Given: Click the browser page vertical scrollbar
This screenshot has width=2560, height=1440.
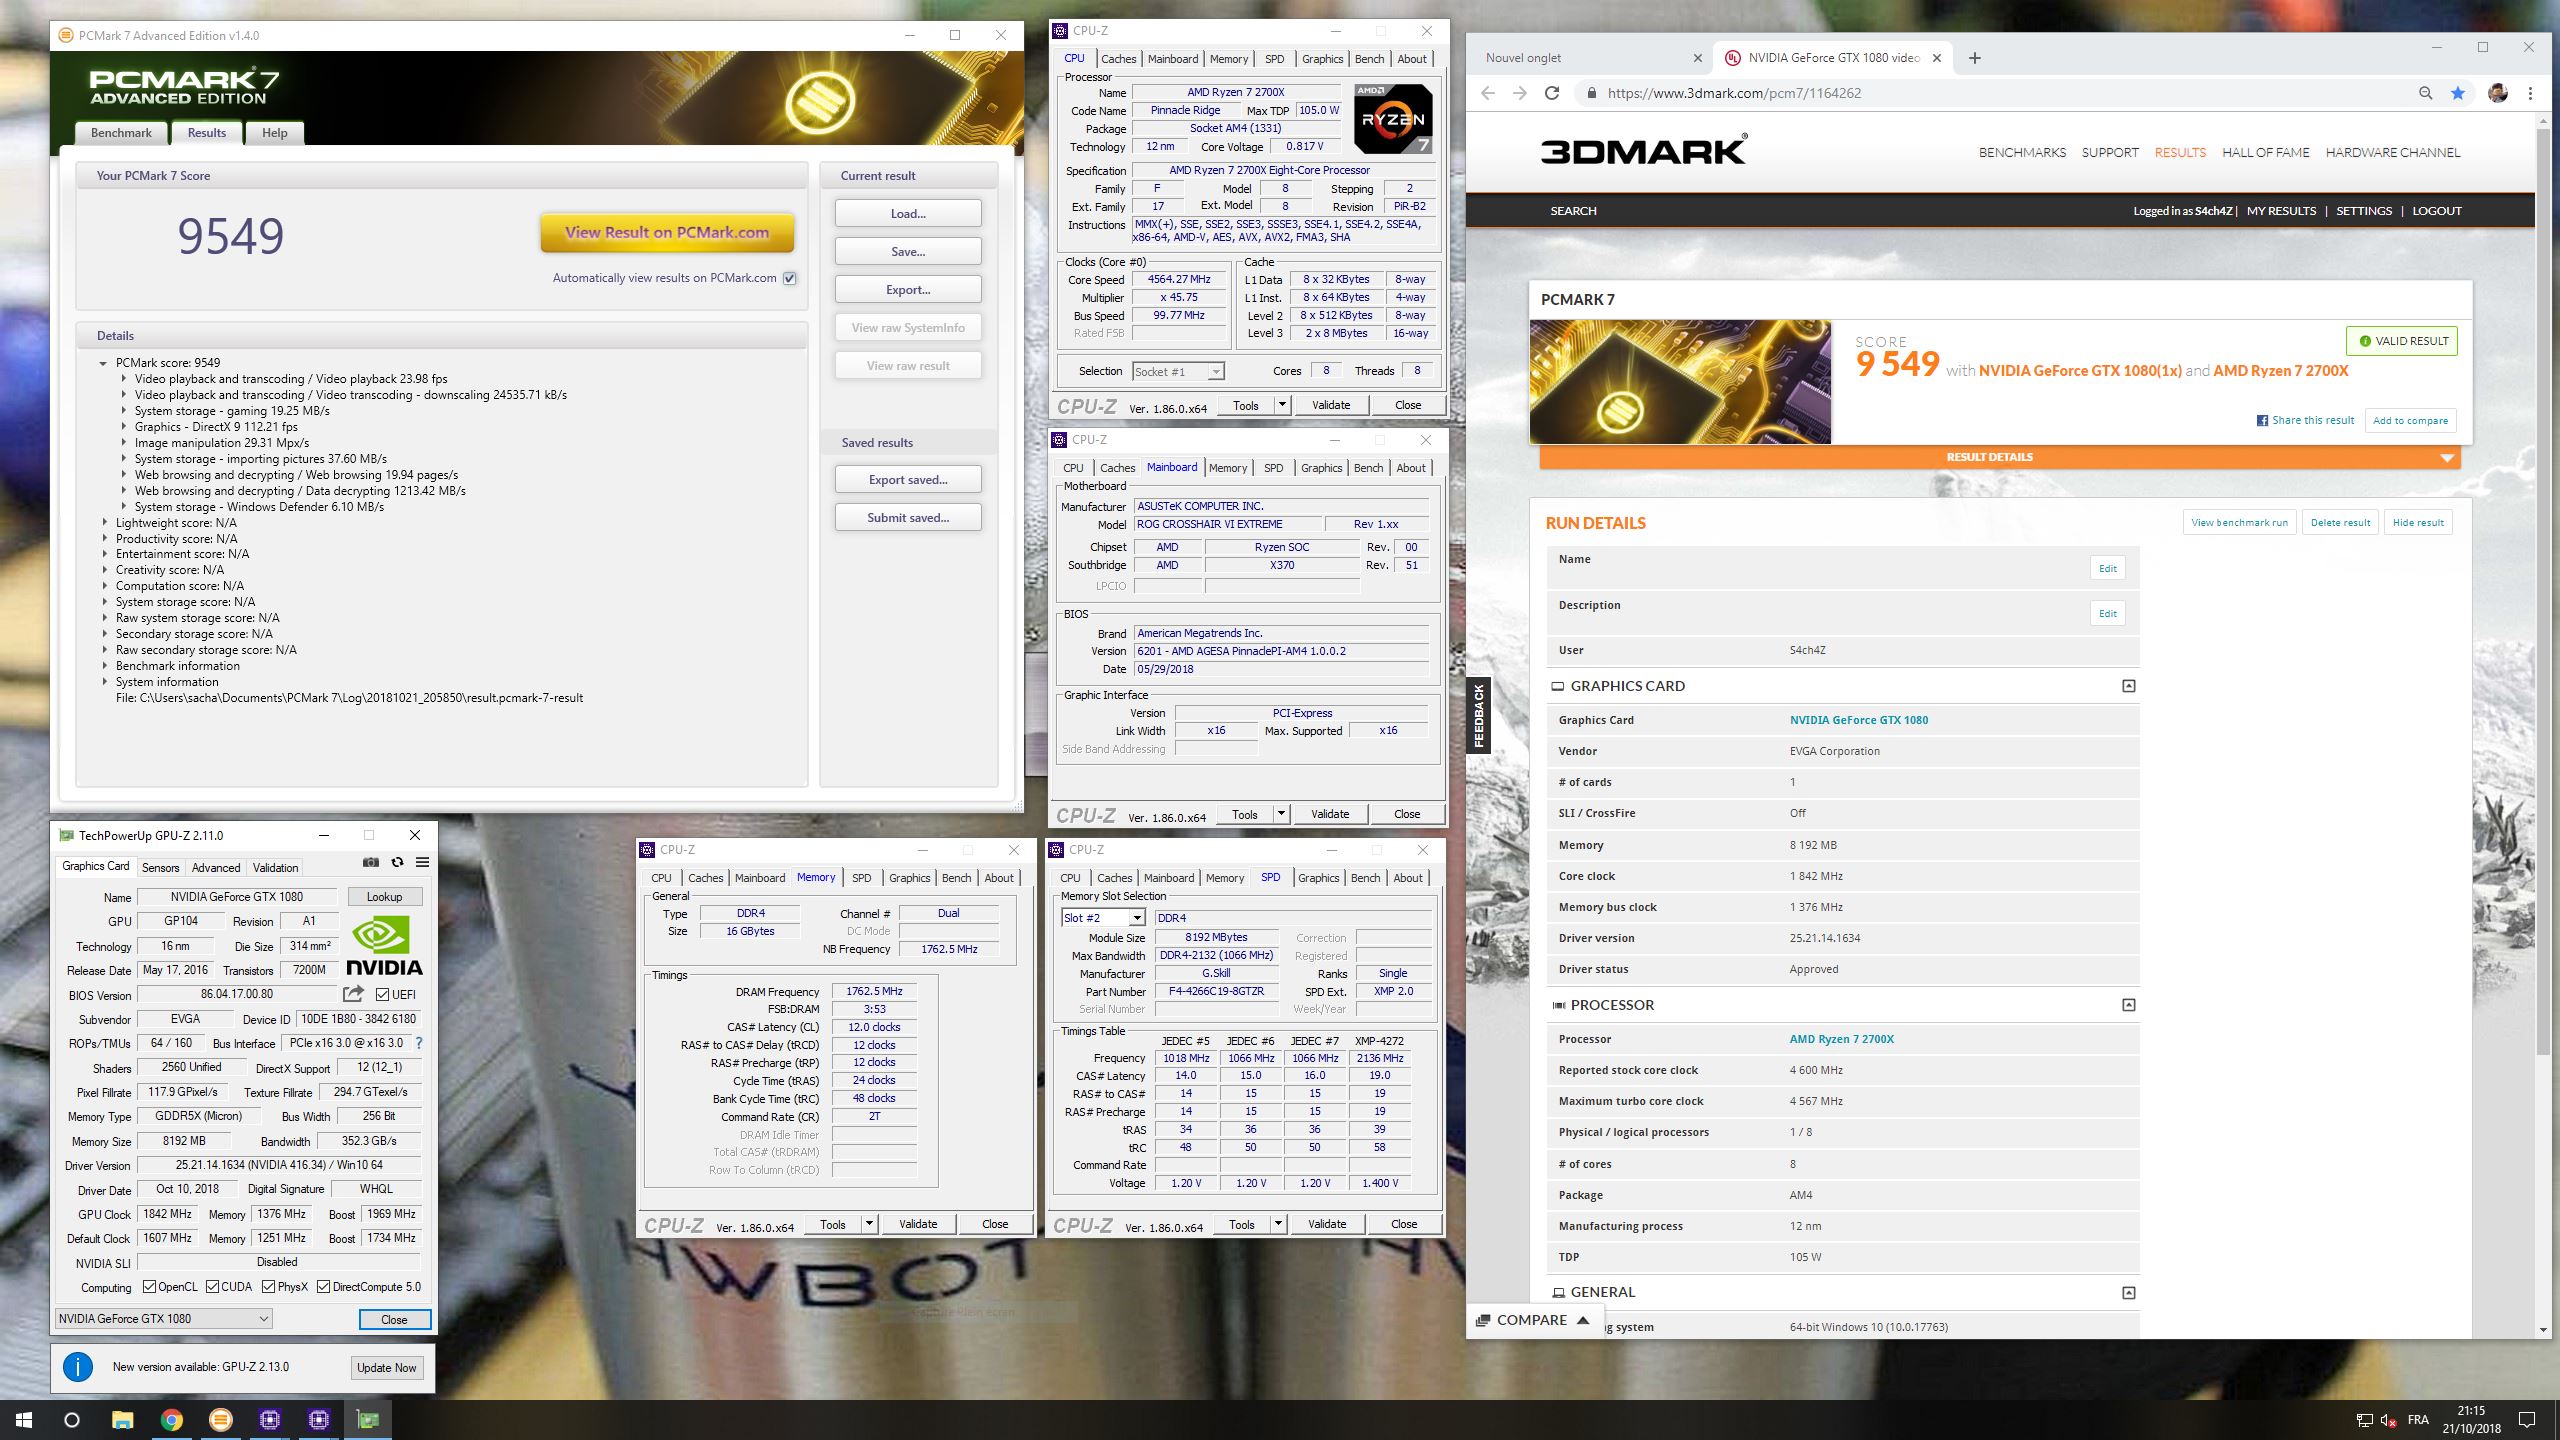Looking at the screenshot, I should tap(2545, 590).
